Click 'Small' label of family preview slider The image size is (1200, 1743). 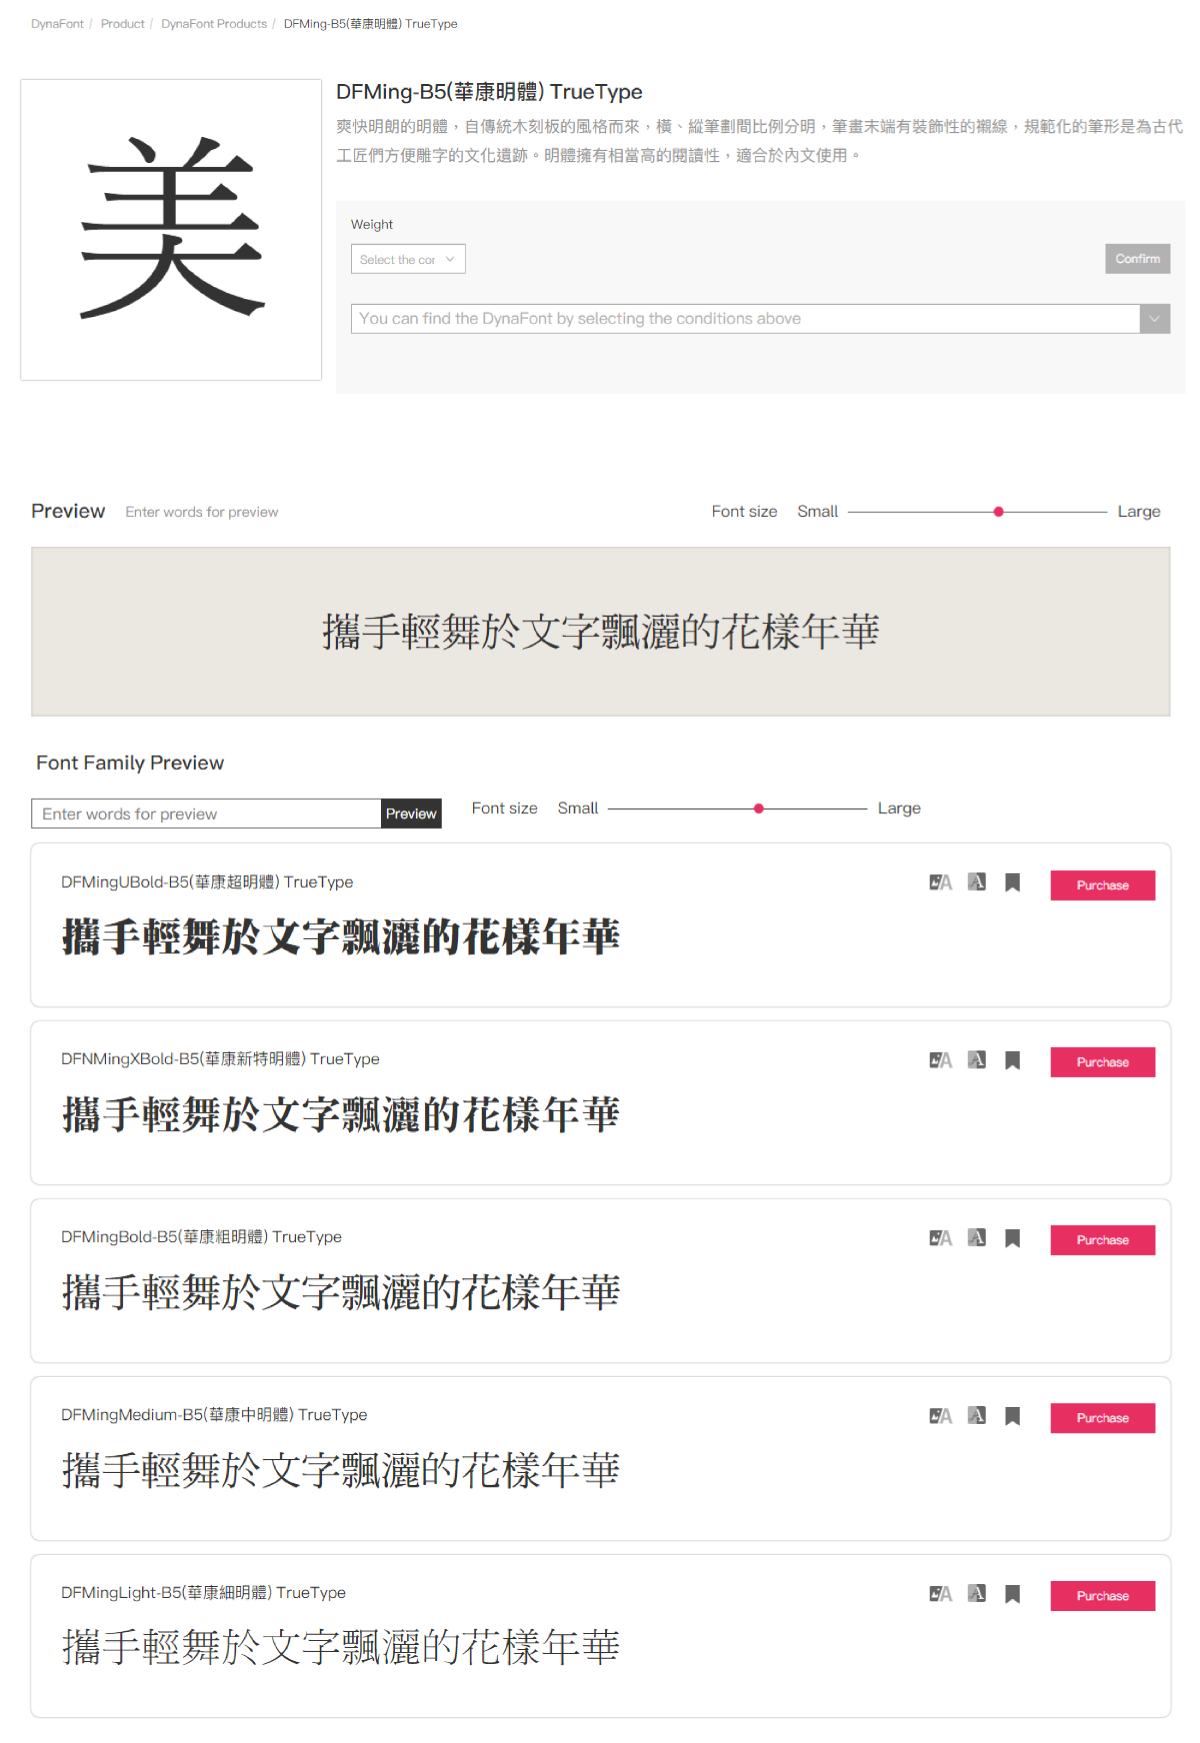click(x=578, y=809)
